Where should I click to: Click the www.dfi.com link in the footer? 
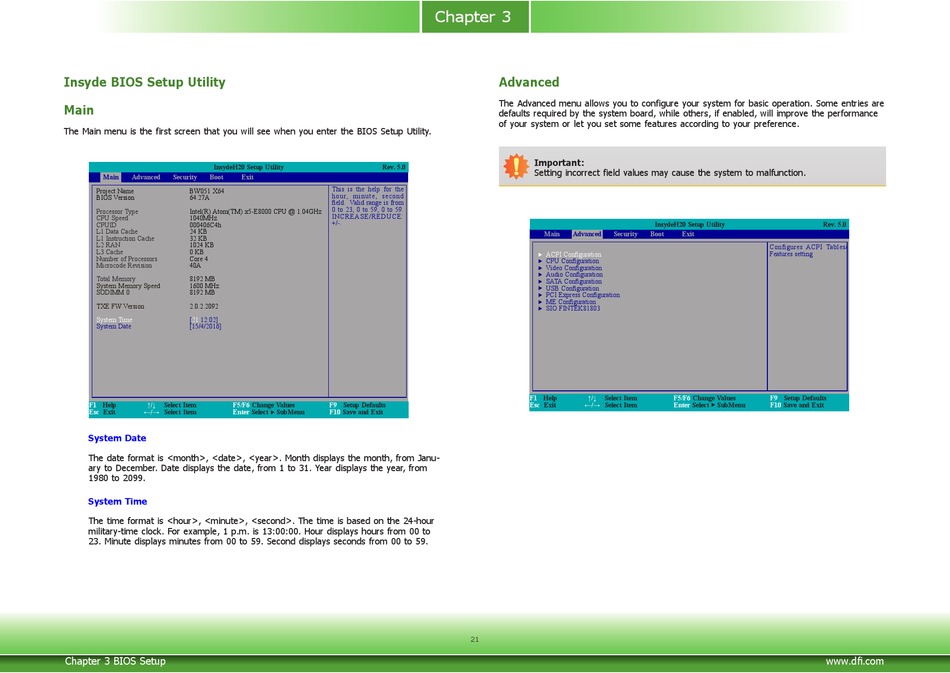[854, 661]
